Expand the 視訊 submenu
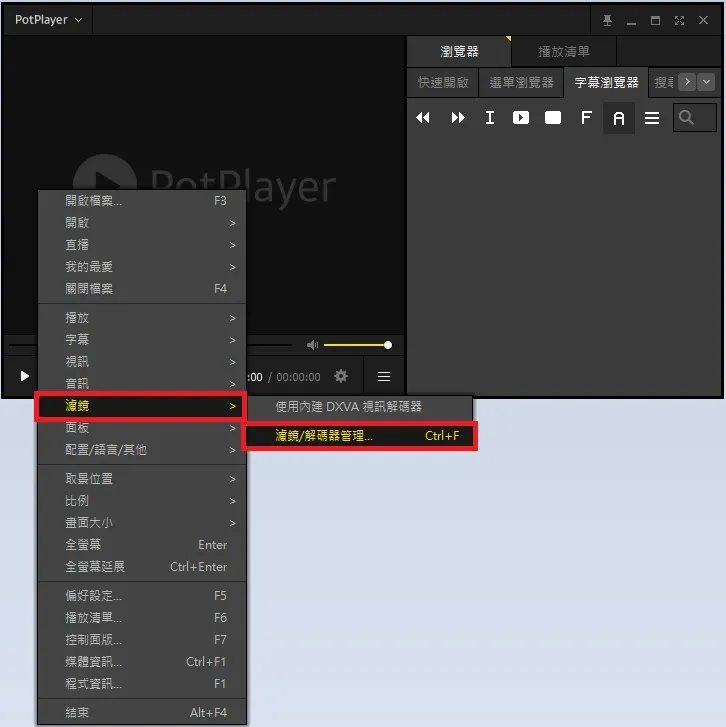The width and height of the screenshot is (726, 727). 142,362
